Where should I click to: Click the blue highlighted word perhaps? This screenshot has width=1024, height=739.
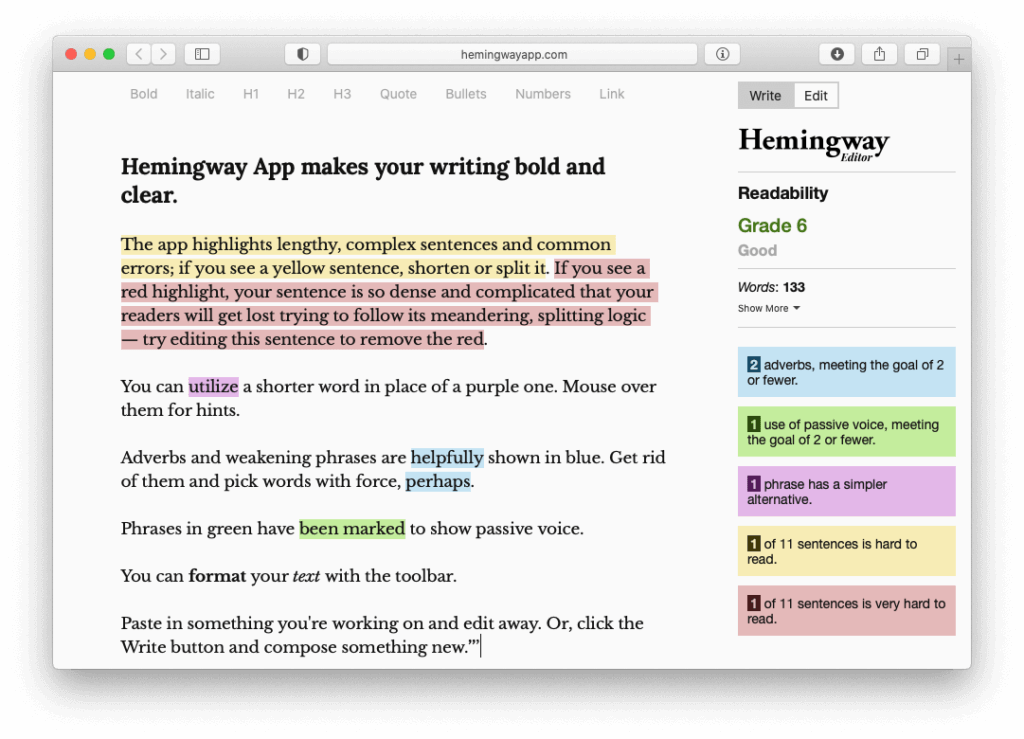coord(438,482)
